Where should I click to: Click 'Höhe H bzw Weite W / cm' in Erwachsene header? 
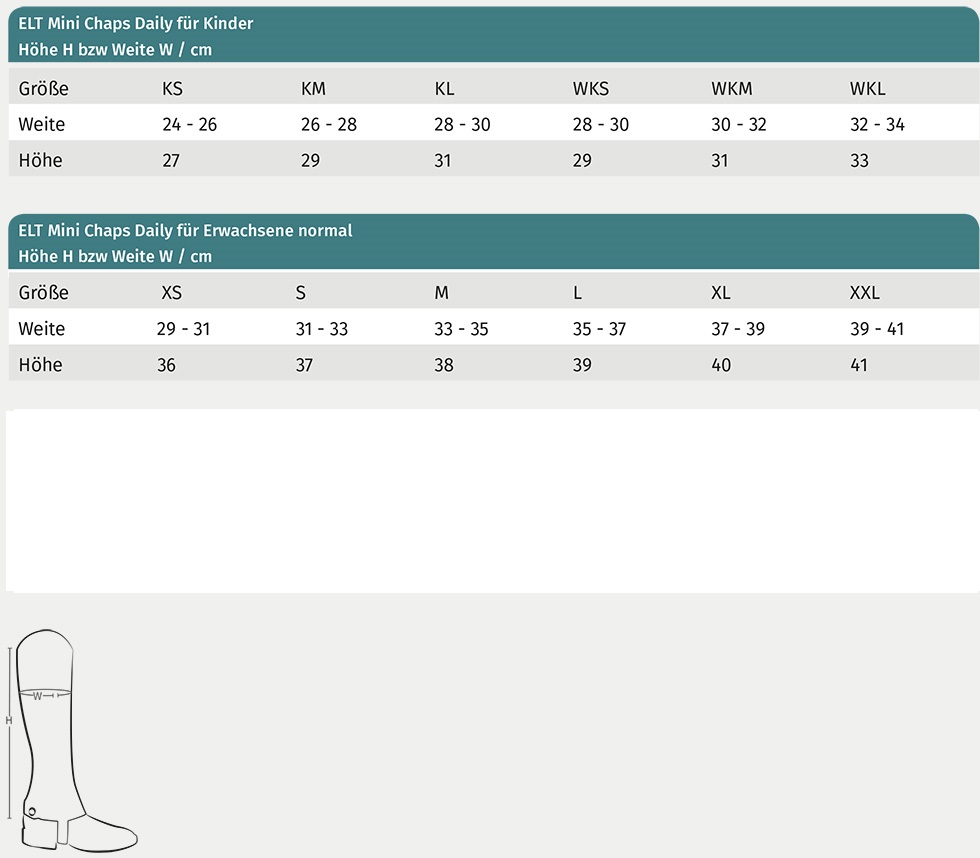(115, 256)
